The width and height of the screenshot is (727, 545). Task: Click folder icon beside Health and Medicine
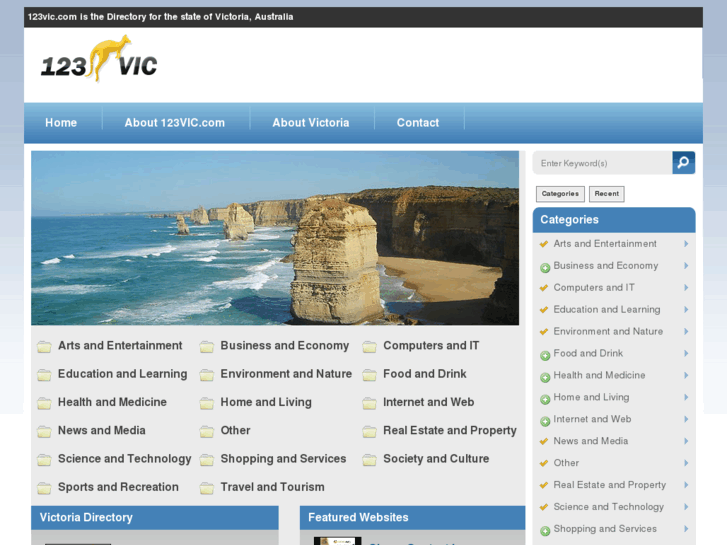(x=44, y=403)
